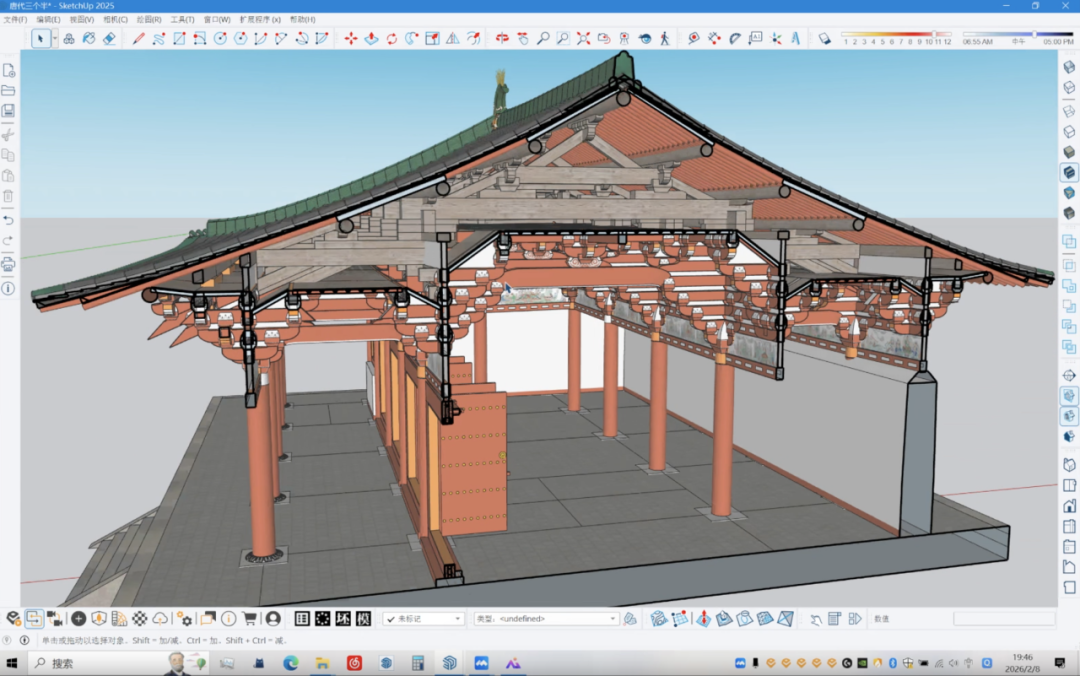Open the 扩展程序 menu

(260, 19)
